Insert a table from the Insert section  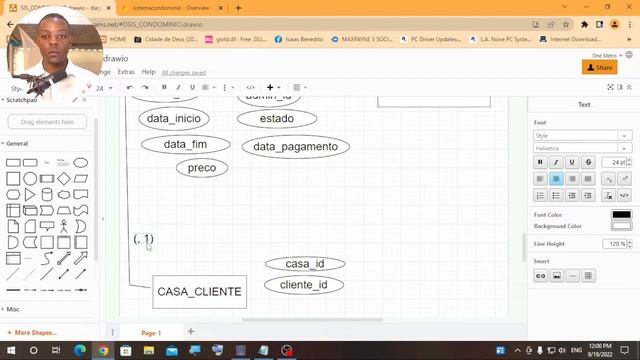click(x=588, y=276)
